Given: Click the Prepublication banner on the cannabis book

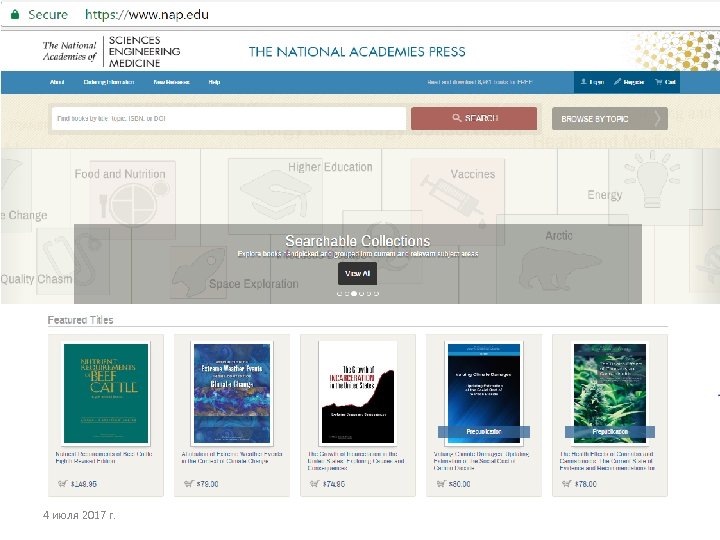Looking at the screenshot, I should coord(610,432).
